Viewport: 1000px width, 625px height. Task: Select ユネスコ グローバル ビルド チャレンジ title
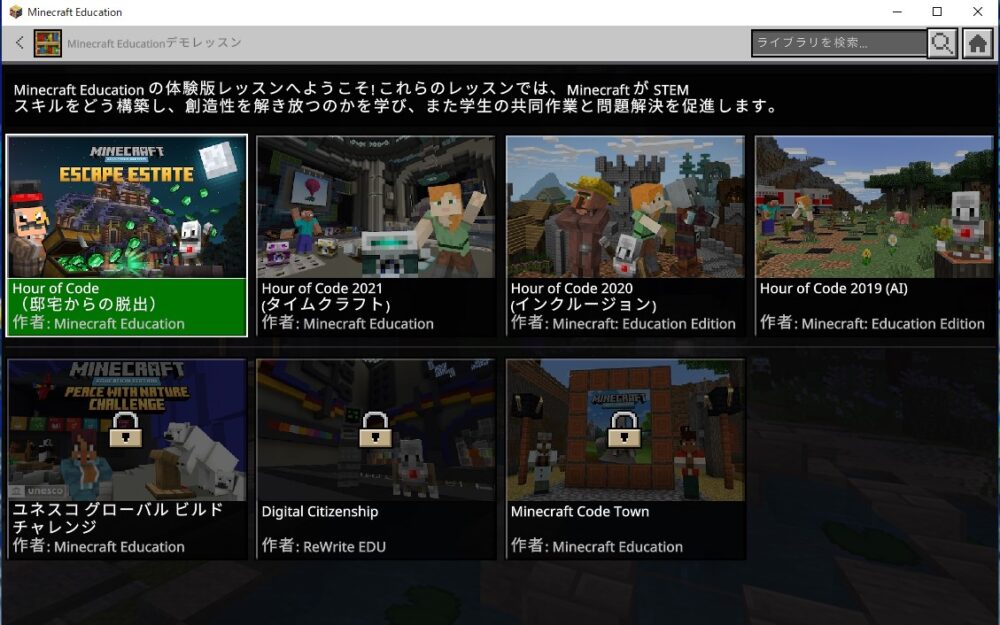pyautogui.click(x=118, y=518)
